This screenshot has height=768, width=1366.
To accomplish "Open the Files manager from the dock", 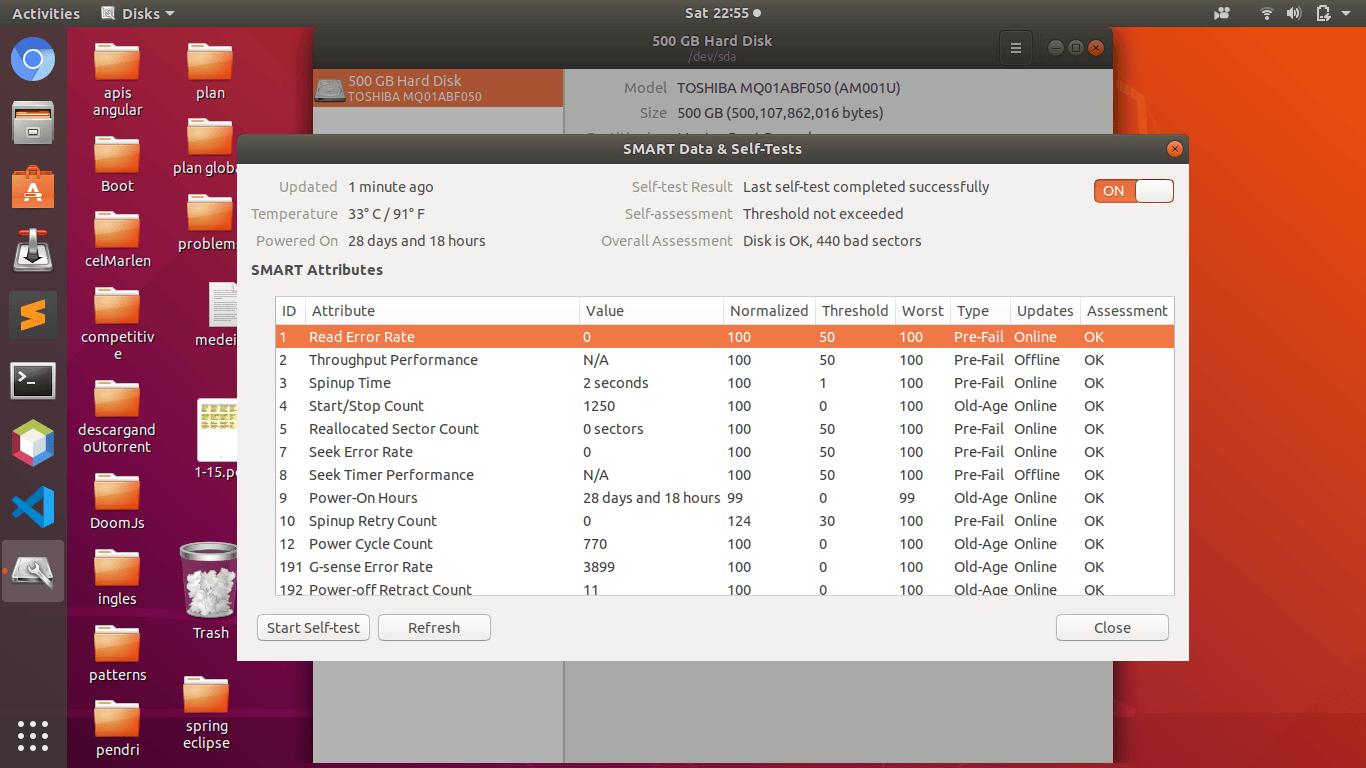I will pyautogui.click(x=33, y=124).
